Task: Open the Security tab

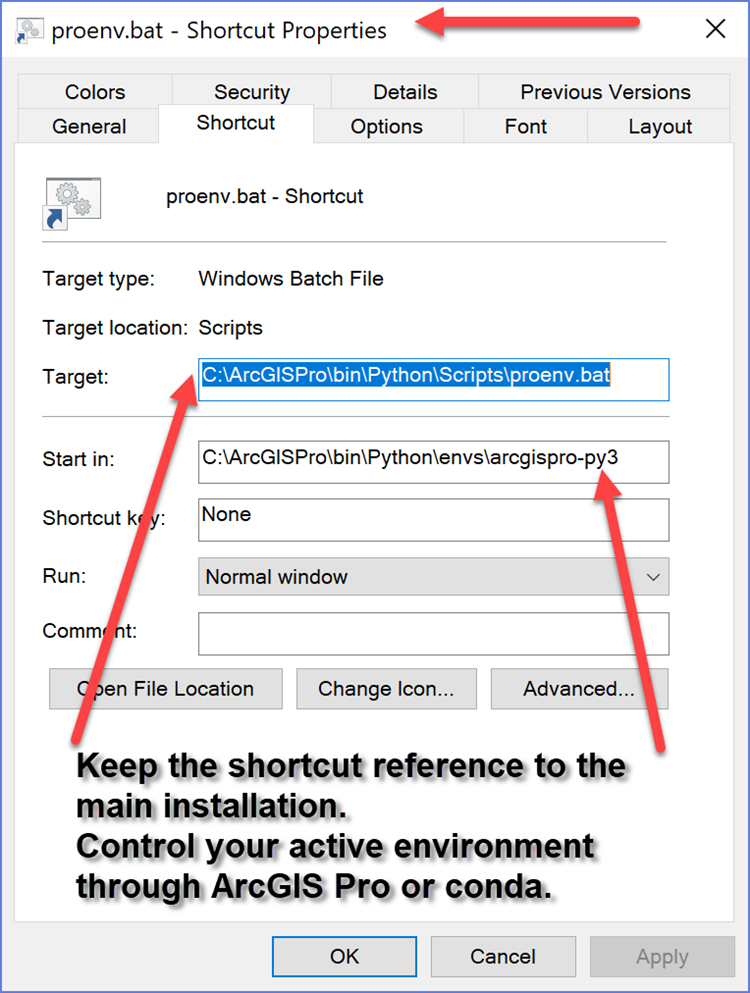Action: 251,92
